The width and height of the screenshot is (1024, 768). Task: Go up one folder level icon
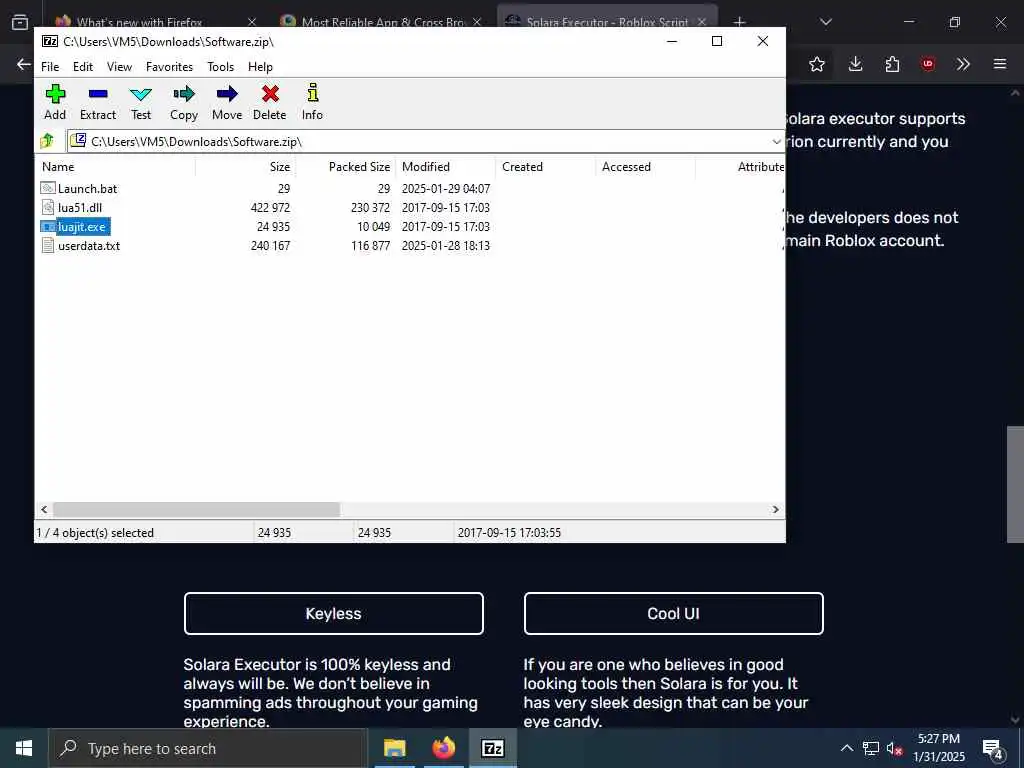[x=47, y=140]
